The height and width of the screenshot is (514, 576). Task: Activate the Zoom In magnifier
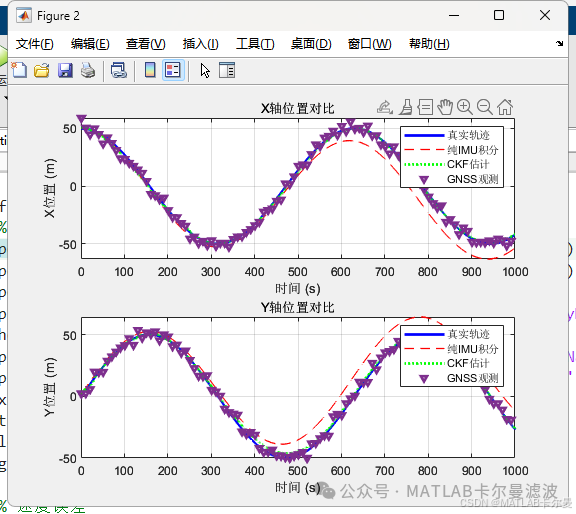[465, 107]
